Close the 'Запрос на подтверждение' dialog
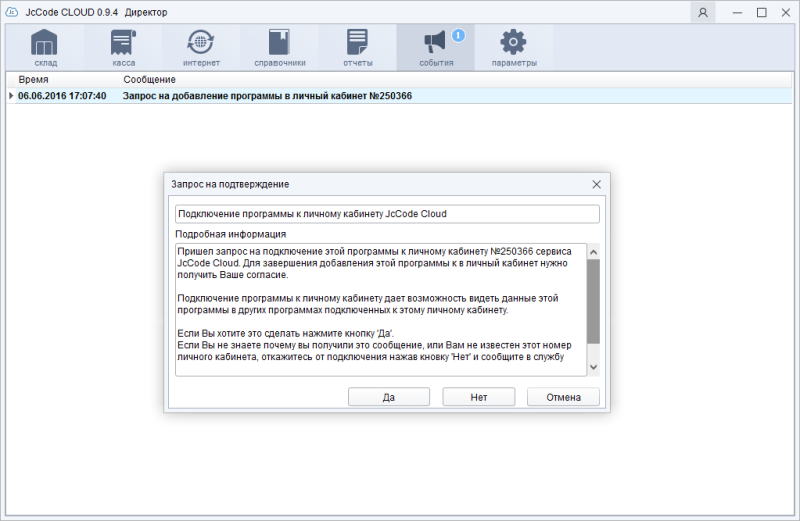The height and width of the screenshot is (521, 800). pyautogui.click(x=596, y=185)
